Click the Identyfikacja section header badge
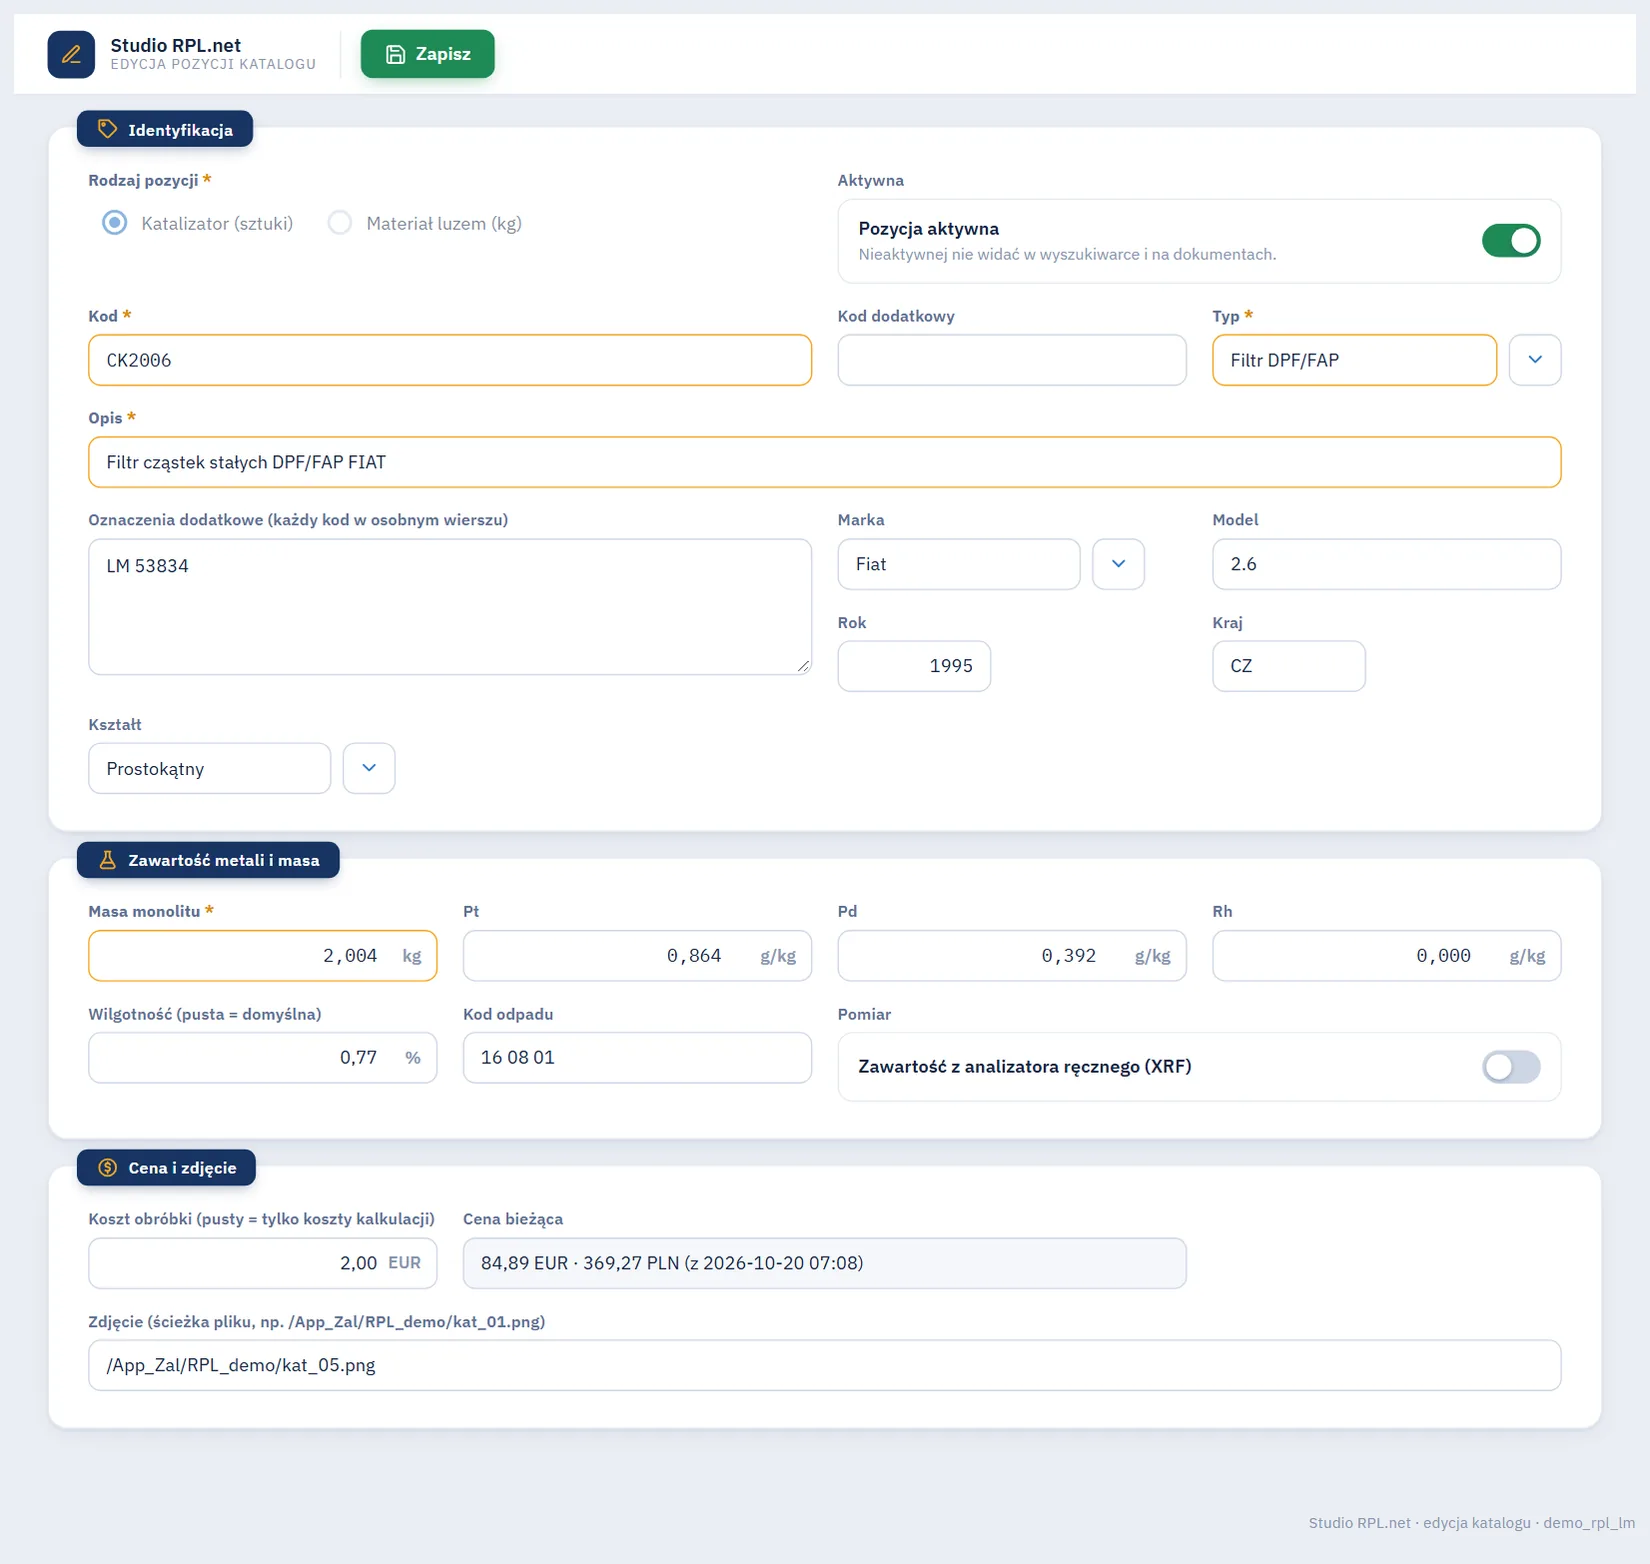 coord(165,129)
